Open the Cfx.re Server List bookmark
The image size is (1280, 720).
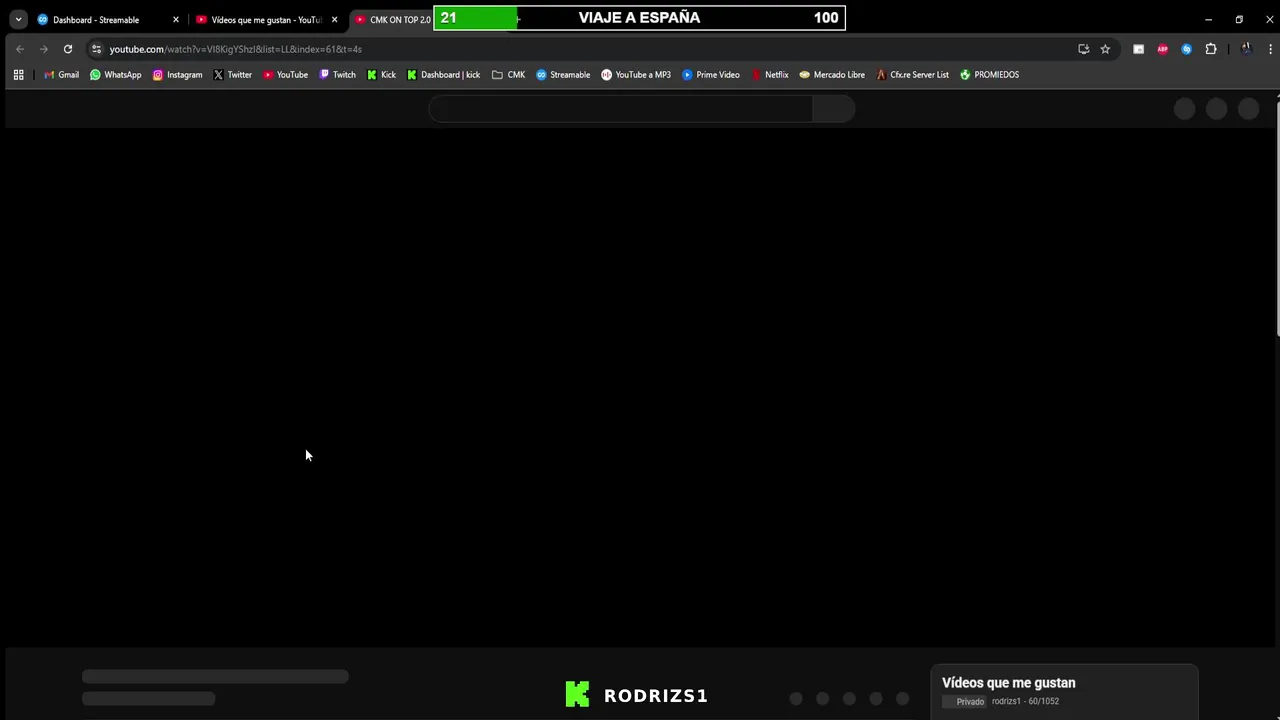click(x=912, y=75)
